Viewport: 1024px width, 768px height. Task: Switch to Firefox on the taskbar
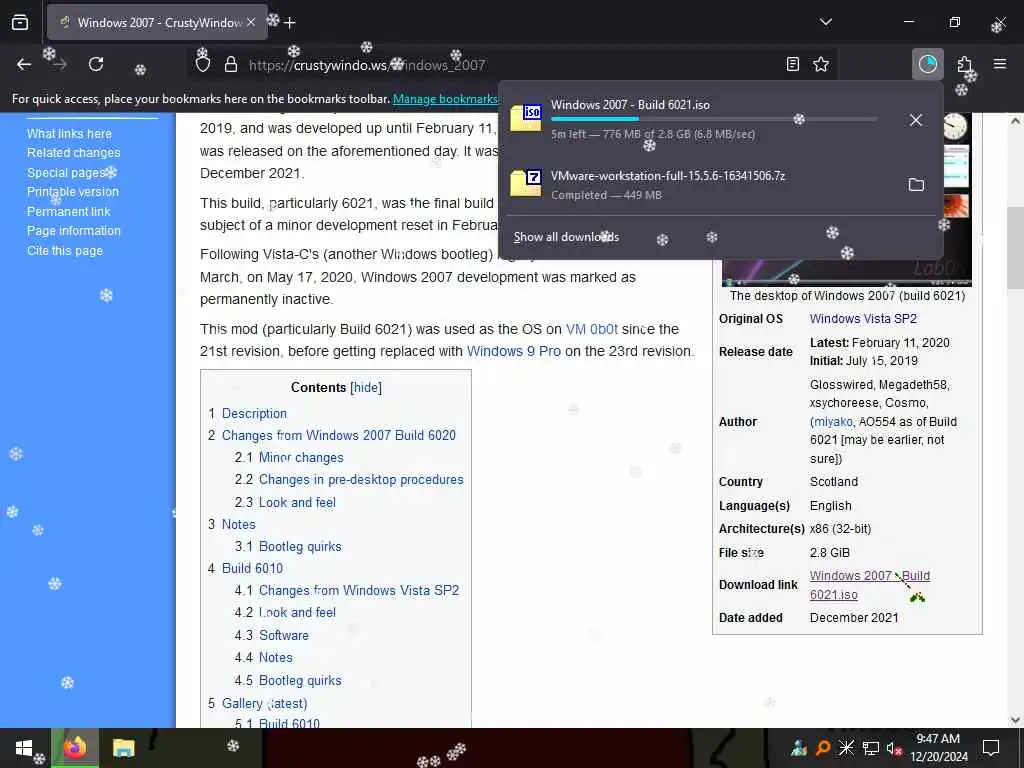[75, 748]
